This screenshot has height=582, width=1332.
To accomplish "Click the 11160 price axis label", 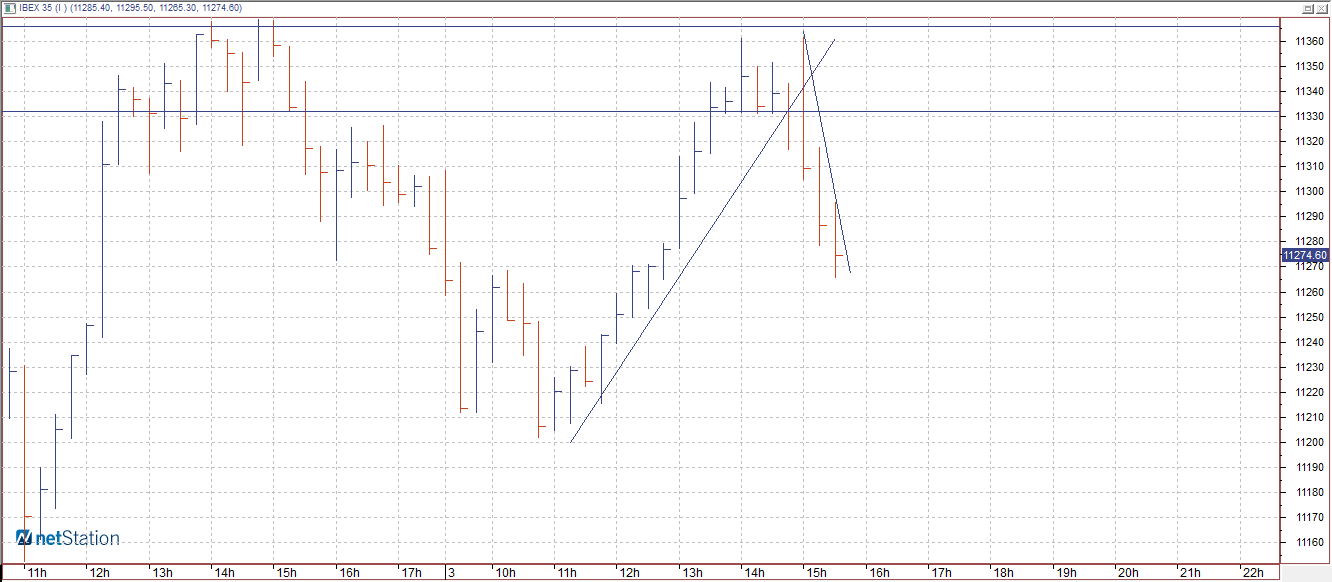I will click(x=1310, y=543).
